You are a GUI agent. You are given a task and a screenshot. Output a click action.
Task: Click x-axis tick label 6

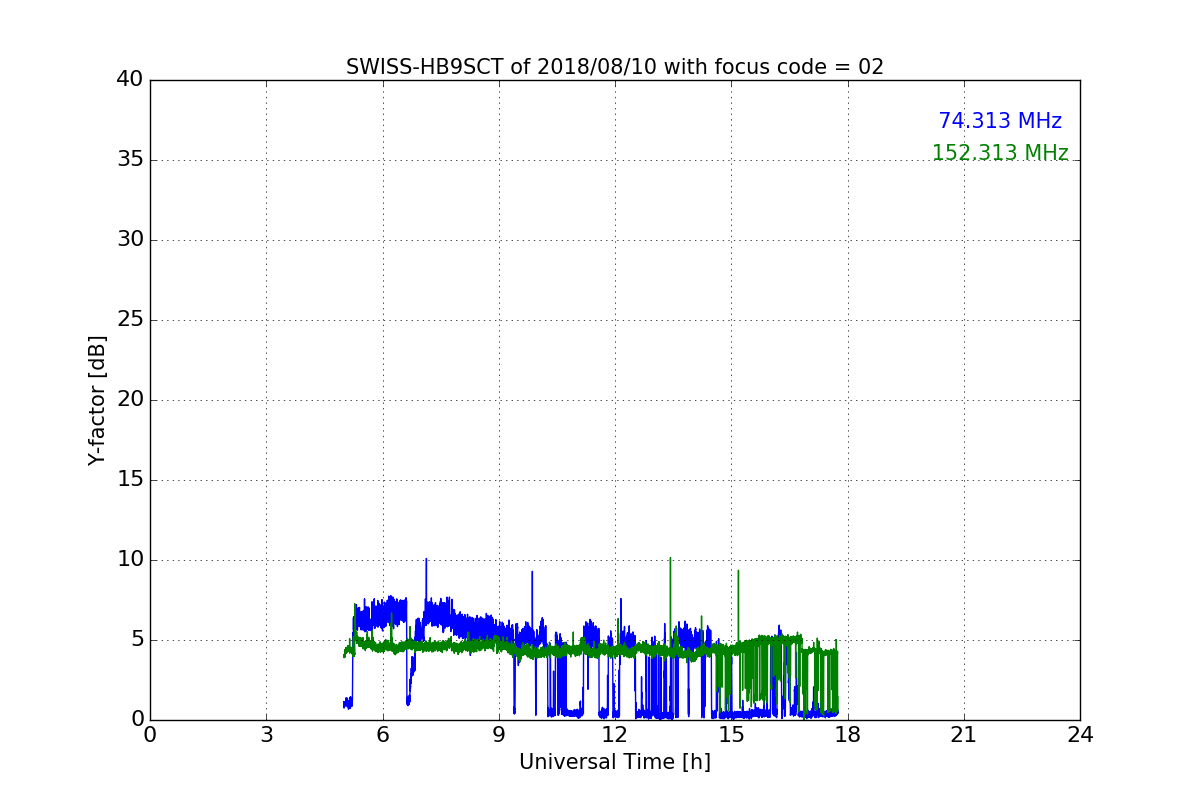click(382, 735)
